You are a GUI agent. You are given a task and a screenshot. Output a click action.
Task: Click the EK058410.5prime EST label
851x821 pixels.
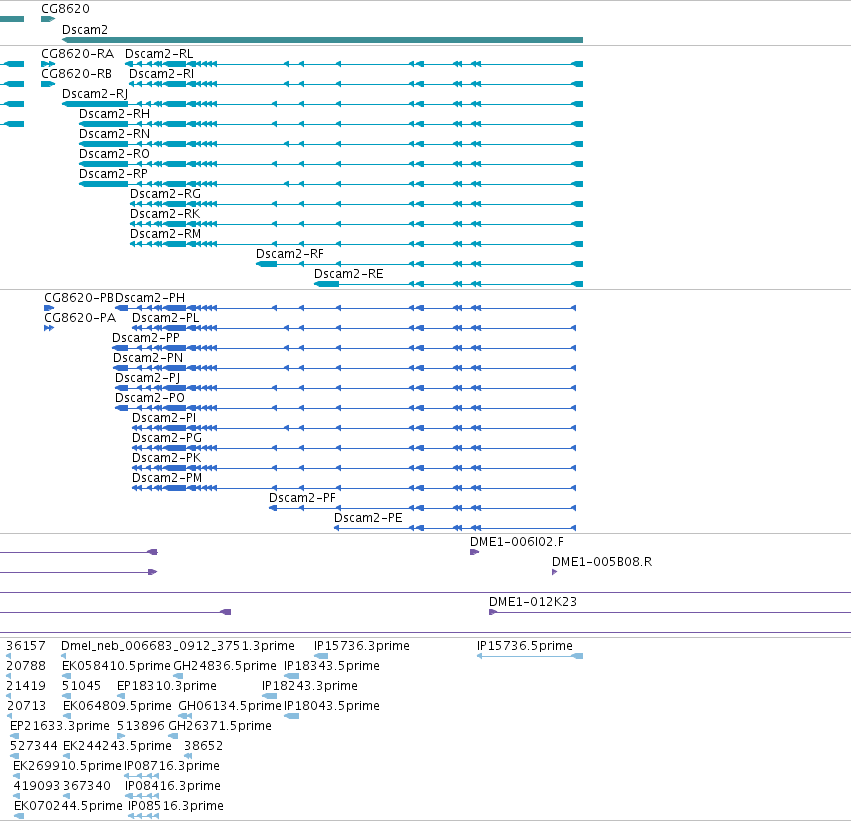(116, 666)
